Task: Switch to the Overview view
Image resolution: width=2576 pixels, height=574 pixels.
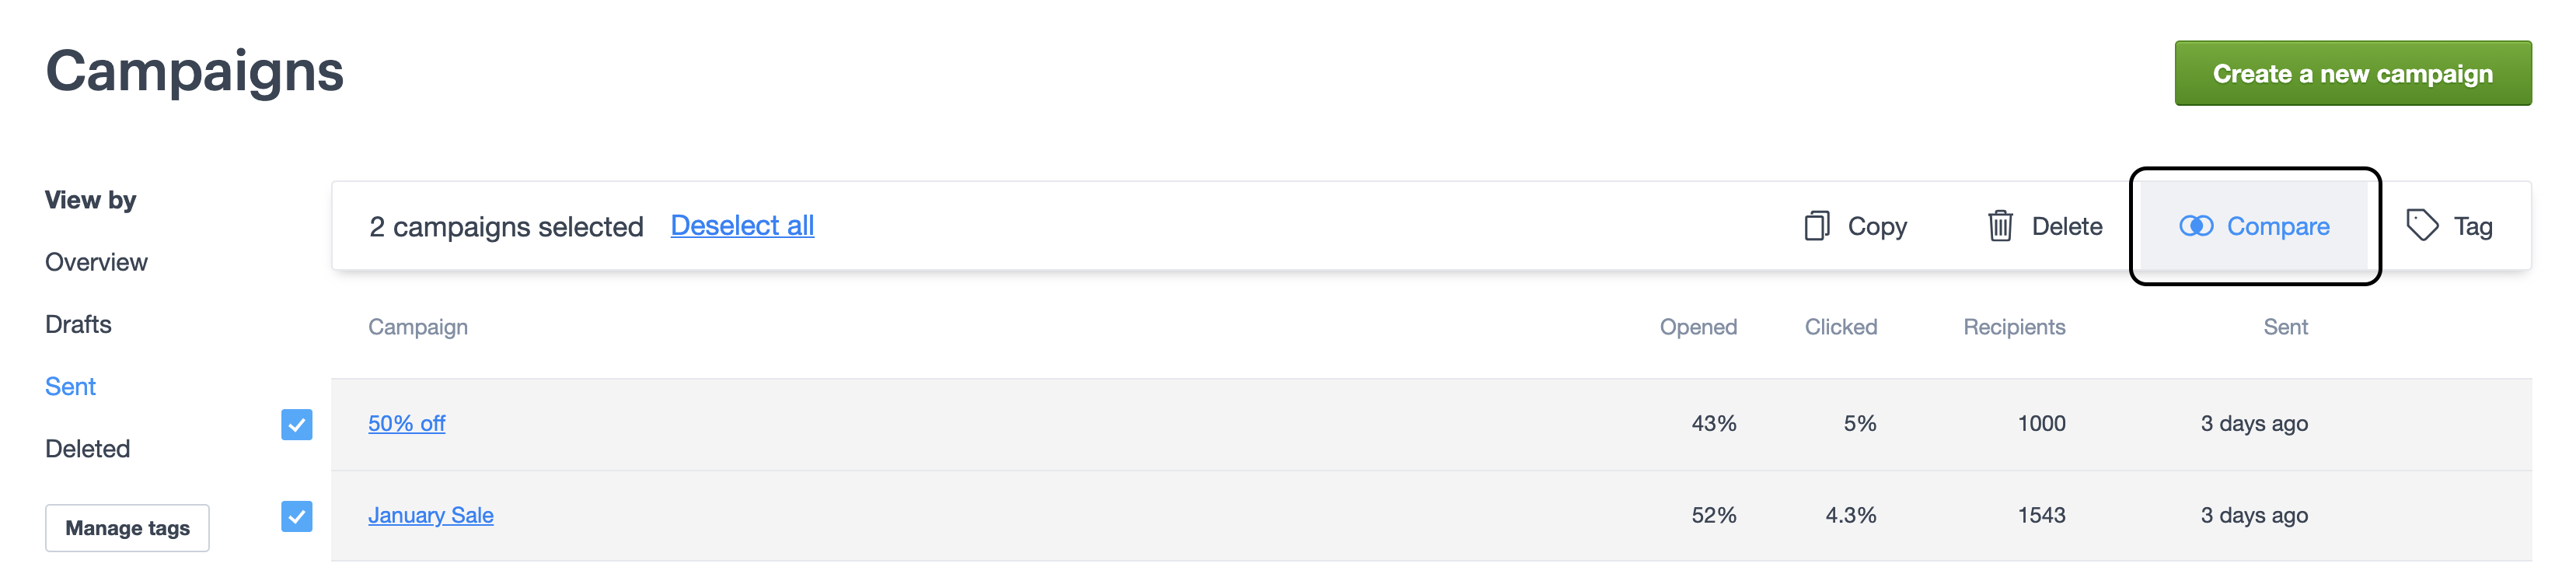Action: (x=96, y=262)
